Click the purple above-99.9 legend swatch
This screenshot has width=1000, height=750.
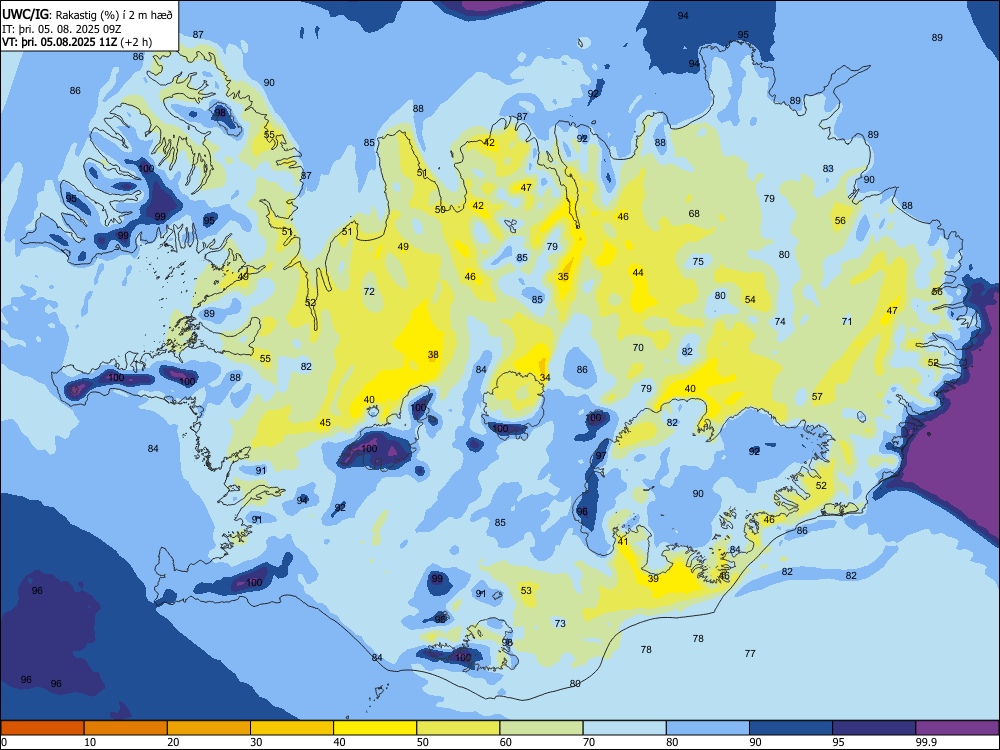tap(957, 728)
